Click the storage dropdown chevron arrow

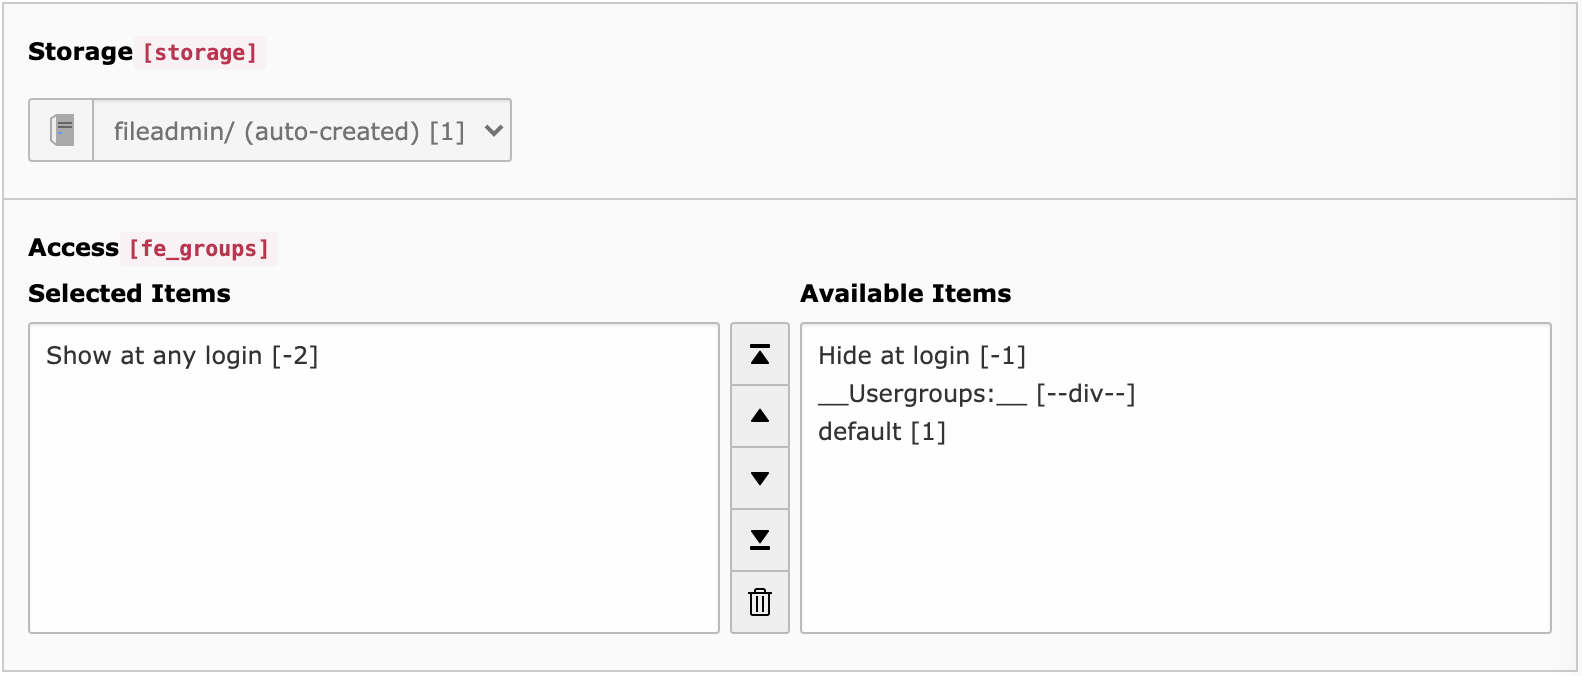[x=492, y=129]
